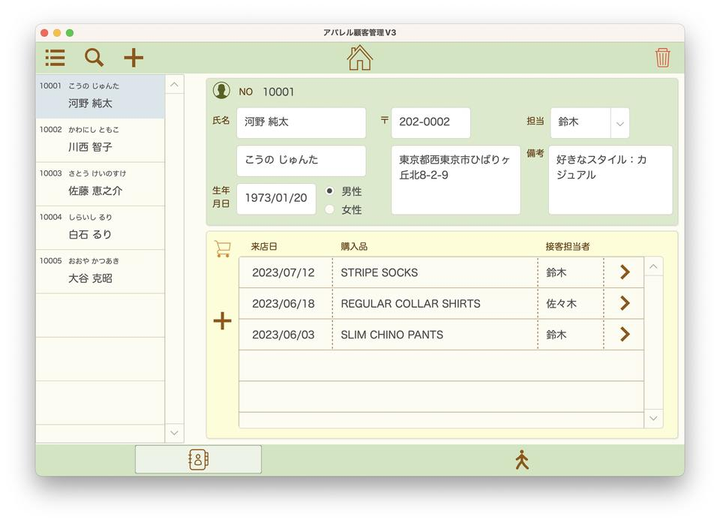Add new customer with top plus icon
This screenshot has height=523, width=720.
133,58
